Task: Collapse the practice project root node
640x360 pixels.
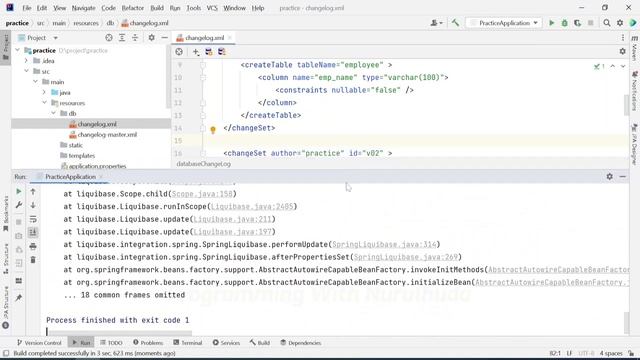Action: point(18,50)
